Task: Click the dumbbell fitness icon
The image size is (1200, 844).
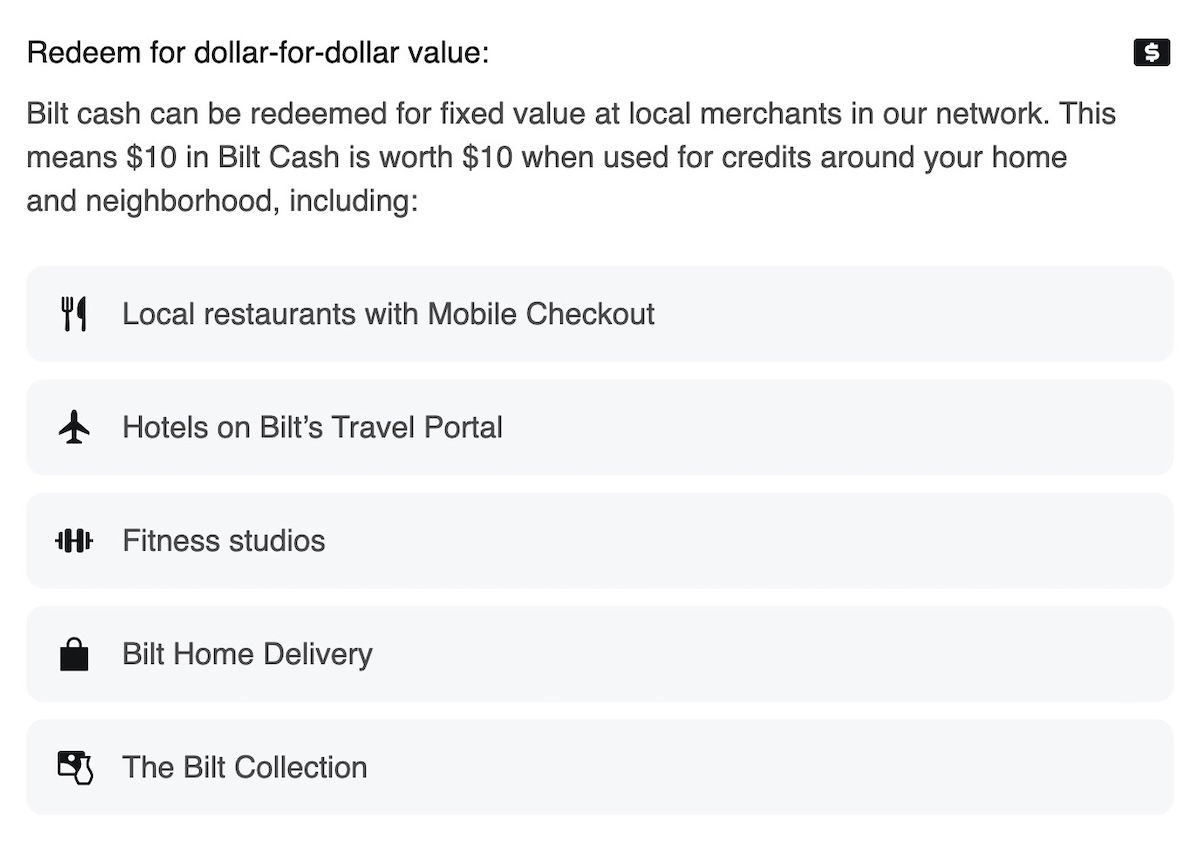Action: click(x=74, y=541)
